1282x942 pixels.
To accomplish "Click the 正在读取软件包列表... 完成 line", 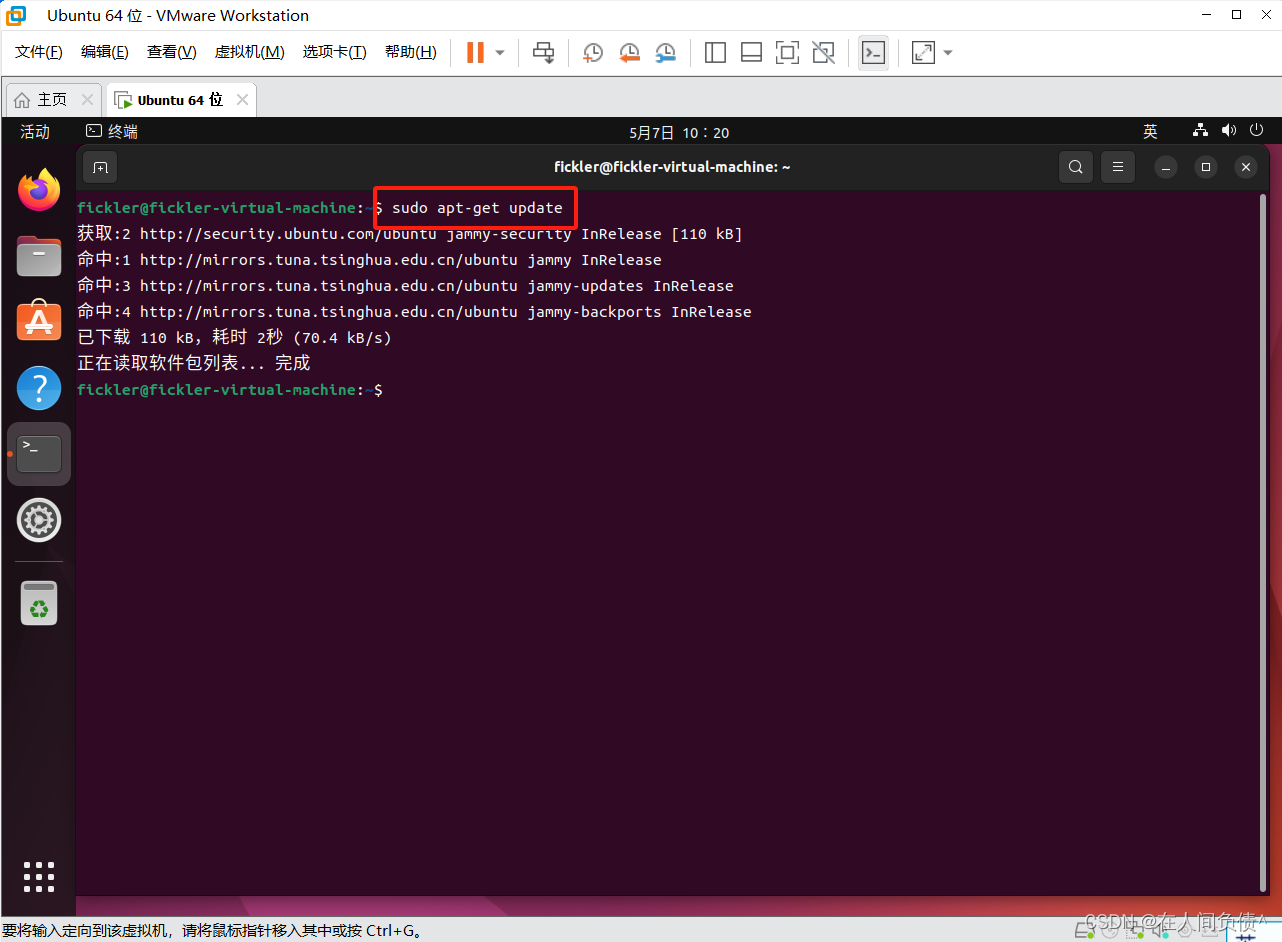I will [x=194, y=364].
